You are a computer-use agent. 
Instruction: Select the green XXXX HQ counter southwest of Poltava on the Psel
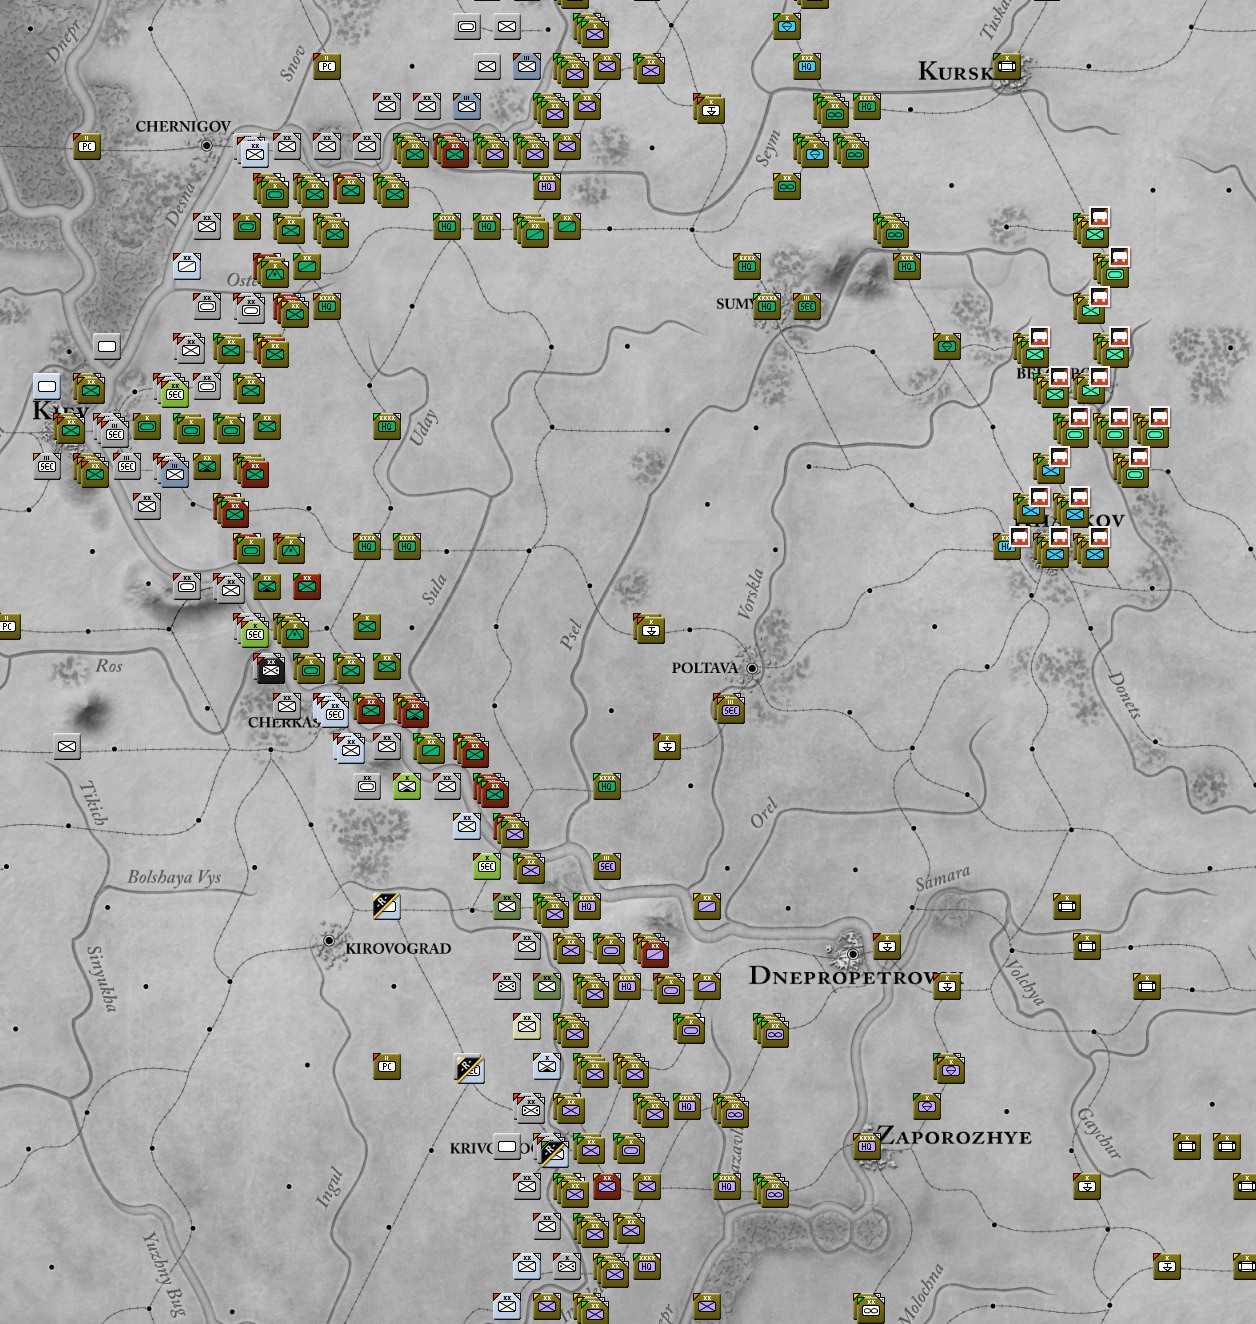point(607,786)
